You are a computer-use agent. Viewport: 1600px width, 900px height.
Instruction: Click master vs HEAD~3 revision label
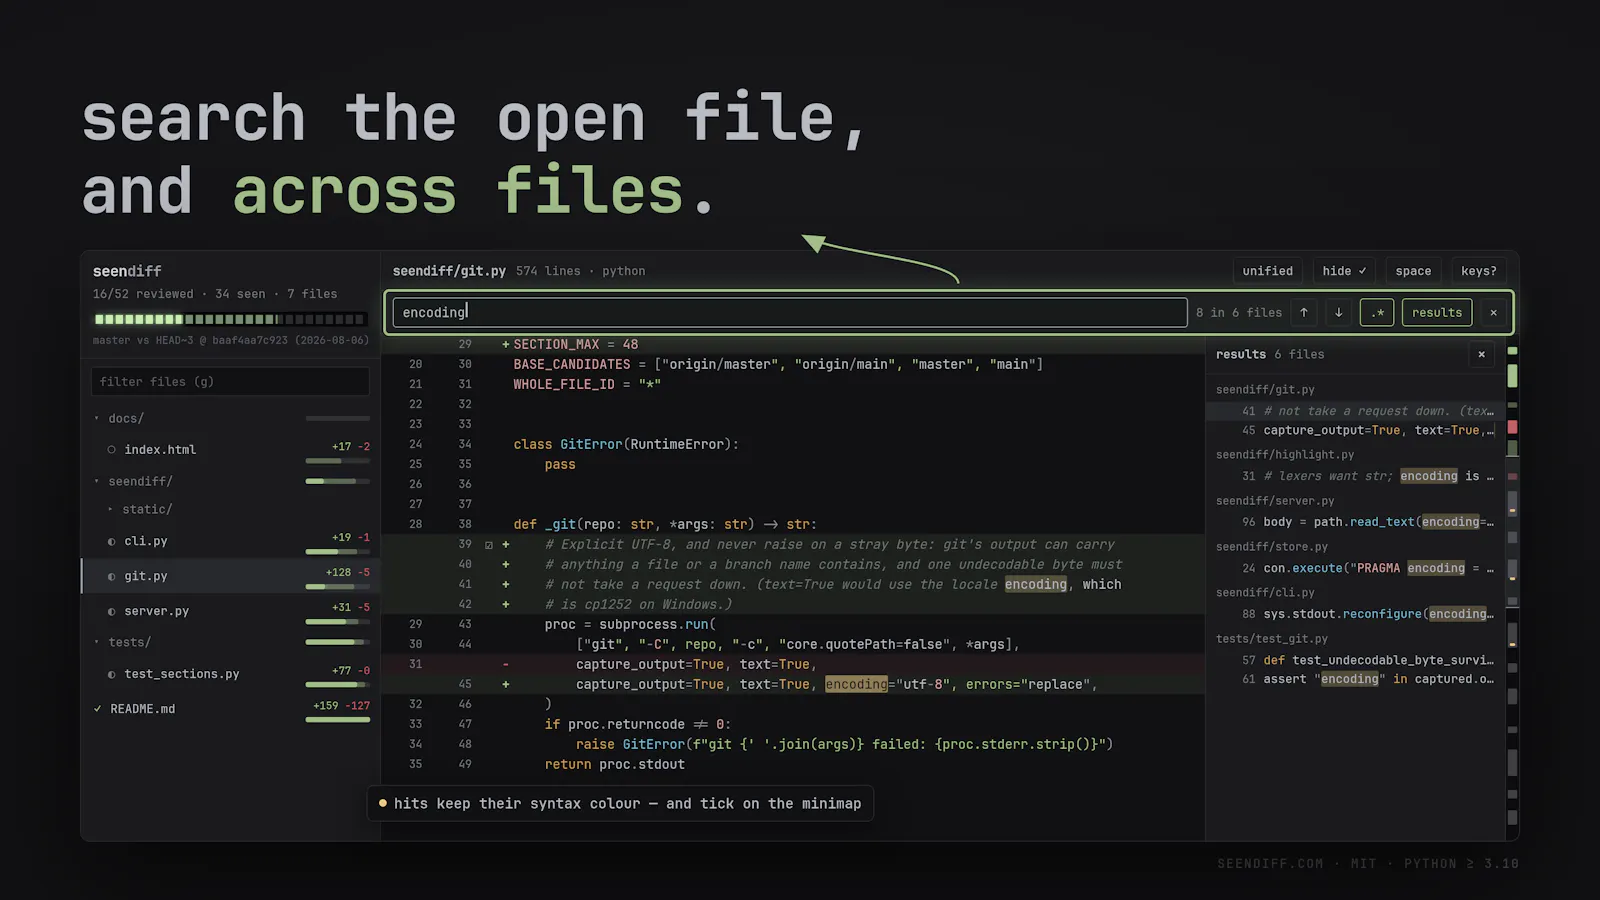click(x=231, y=341)
